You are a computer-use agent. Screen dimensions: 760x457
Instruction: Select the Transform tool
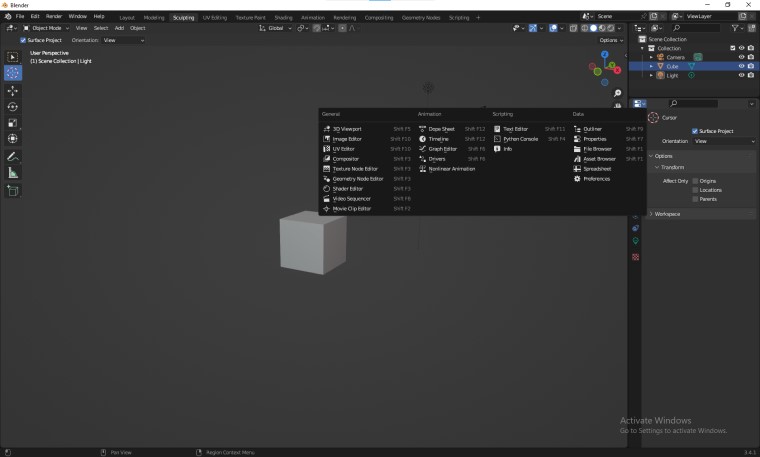[x=13, y=139]
